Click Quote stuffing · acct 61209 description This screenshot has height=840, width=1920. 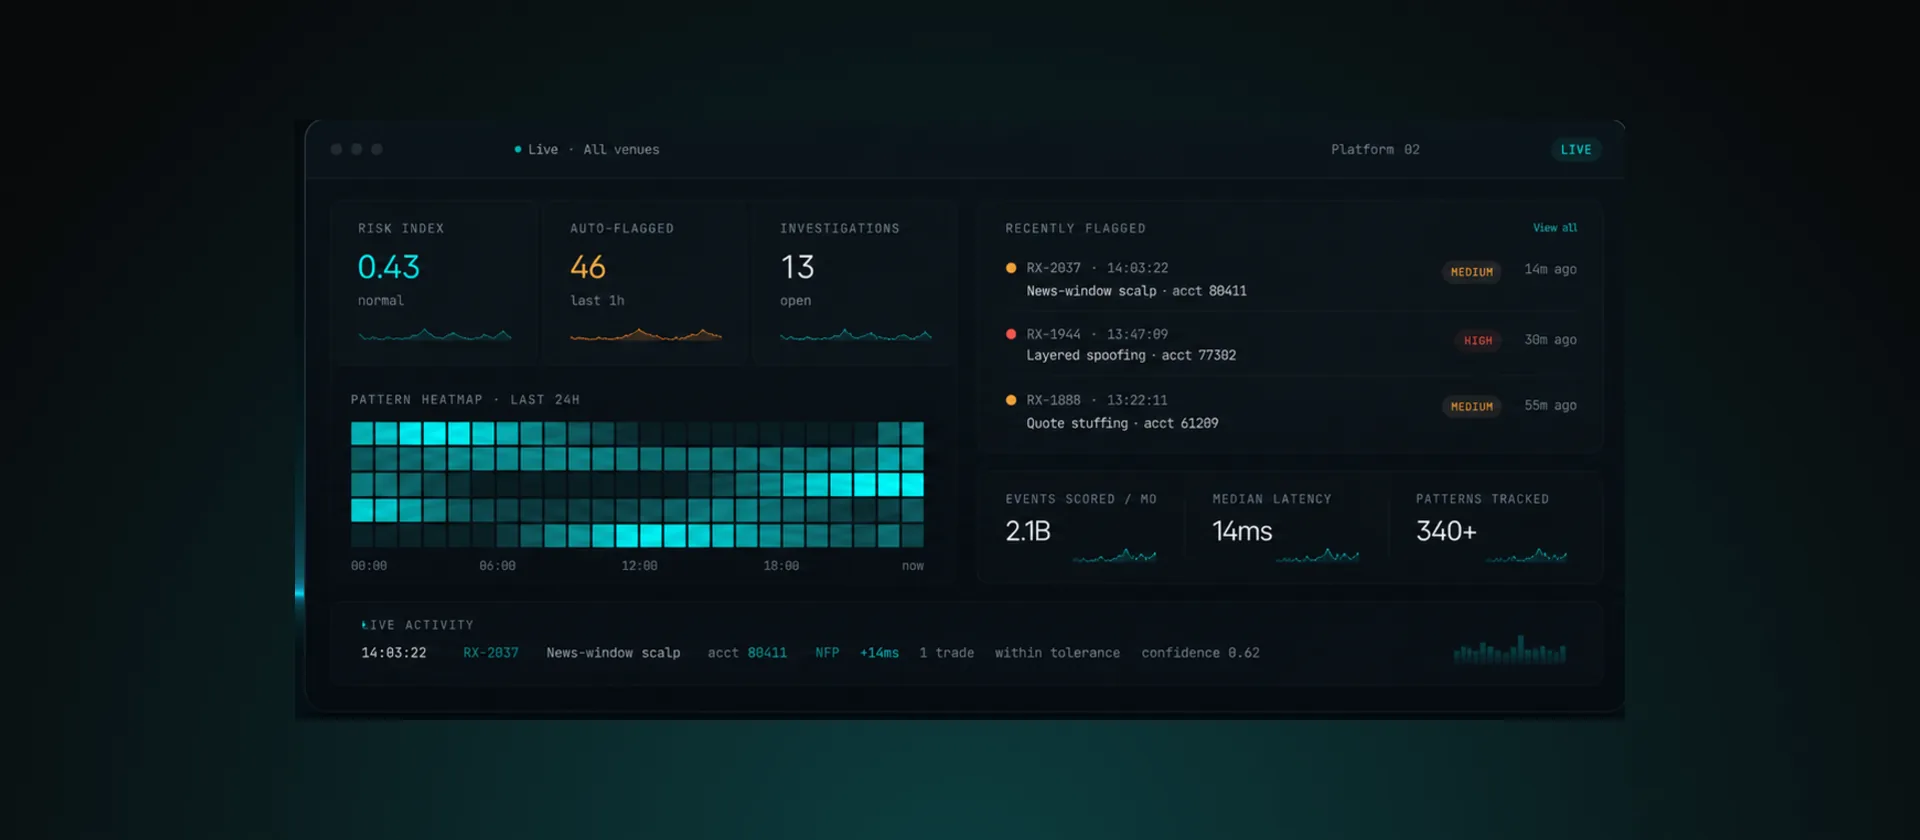(x=1122, y=424)
